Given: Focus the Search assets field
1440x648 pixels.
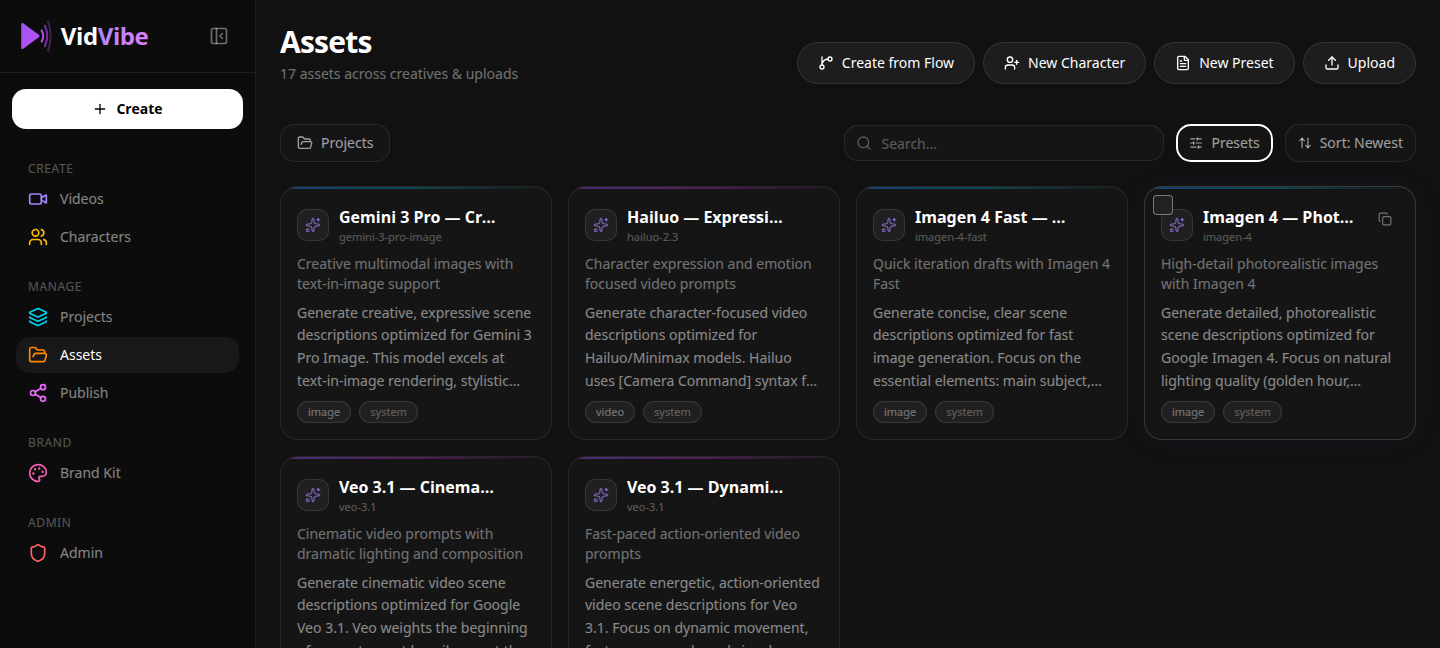Looking at the screenshot, I should point(1004,143).
